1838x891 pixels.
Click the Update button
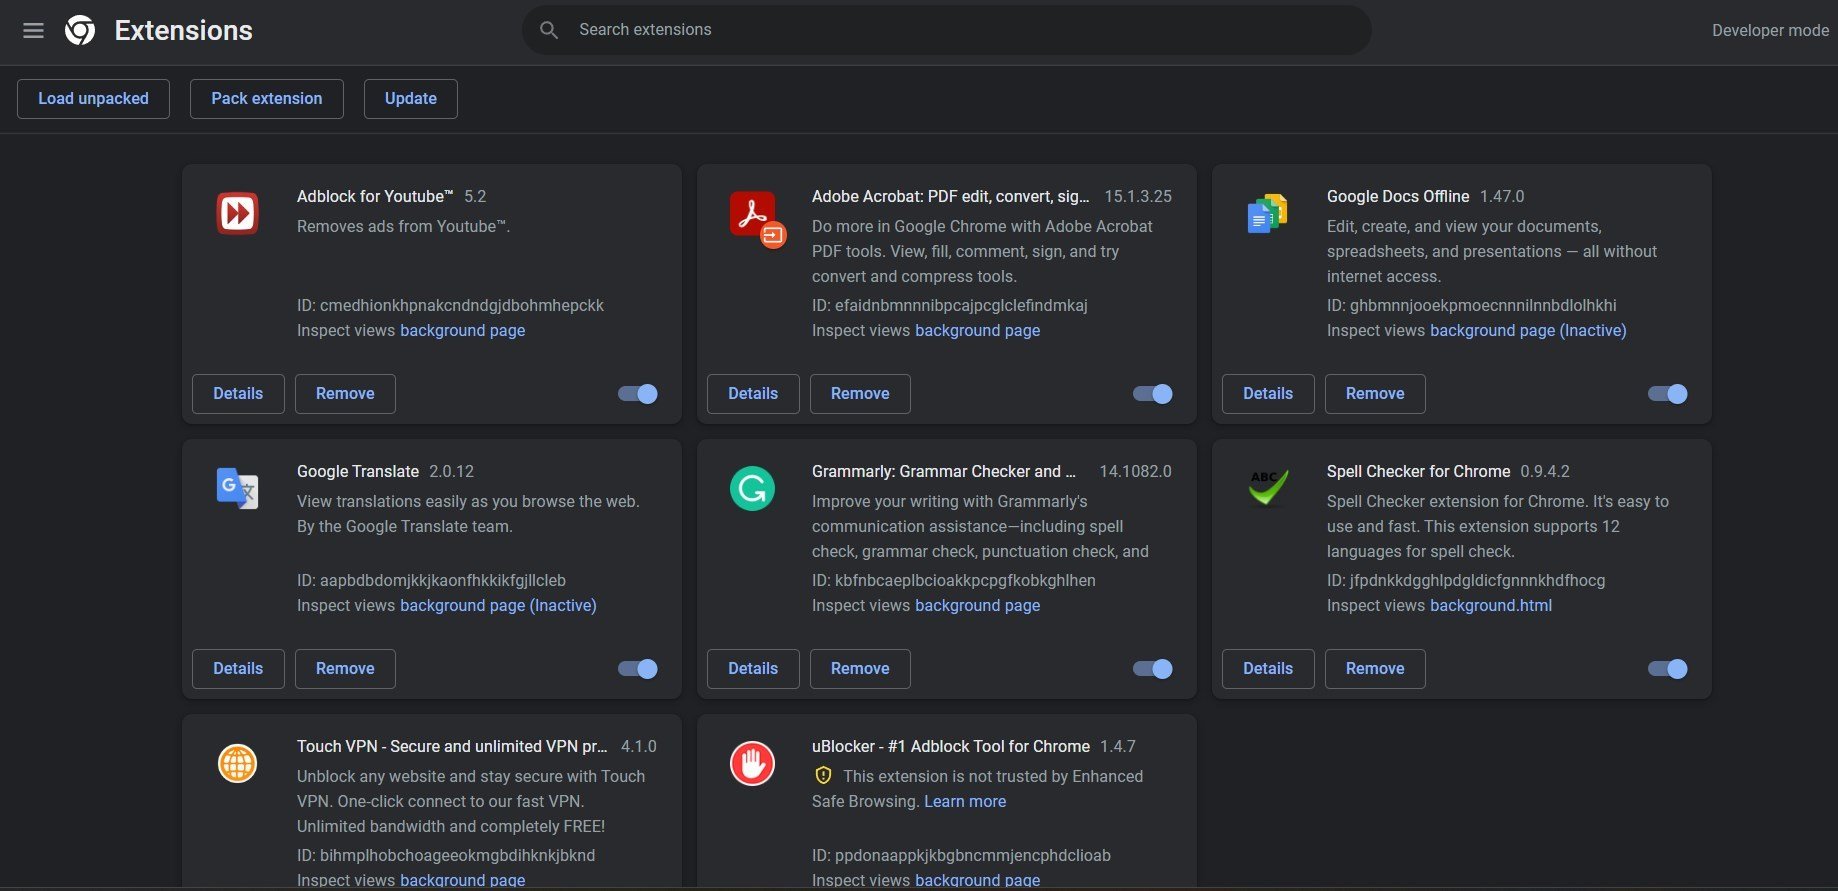411,99
